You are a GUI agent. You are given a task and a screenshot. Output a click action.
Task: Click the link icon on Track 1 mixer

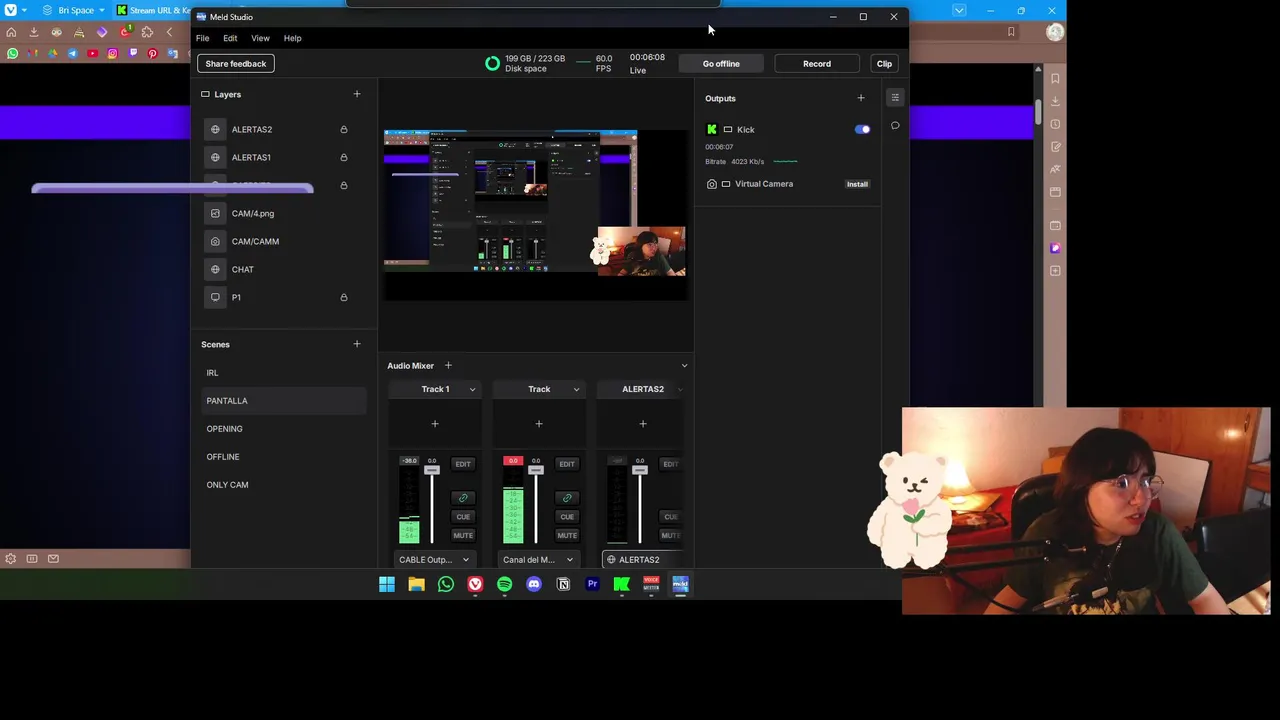[x=463, y=498]
